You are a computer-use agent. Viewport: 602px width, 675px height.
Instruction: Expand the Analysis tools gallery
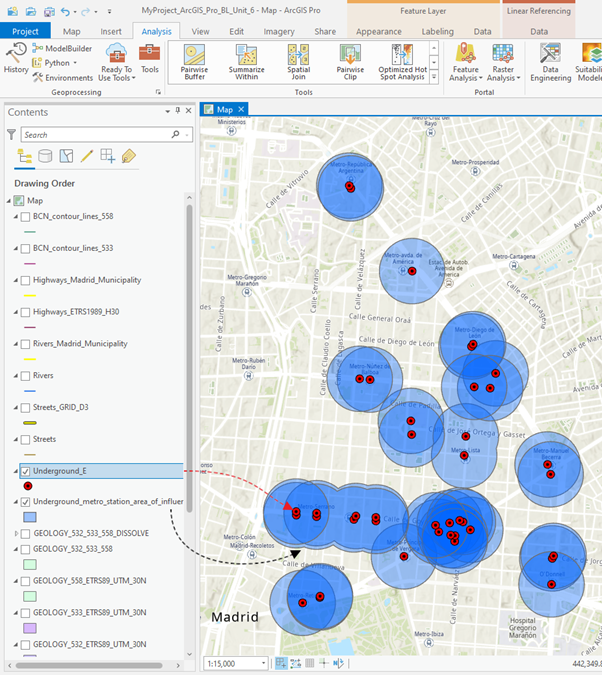[434, 77]
